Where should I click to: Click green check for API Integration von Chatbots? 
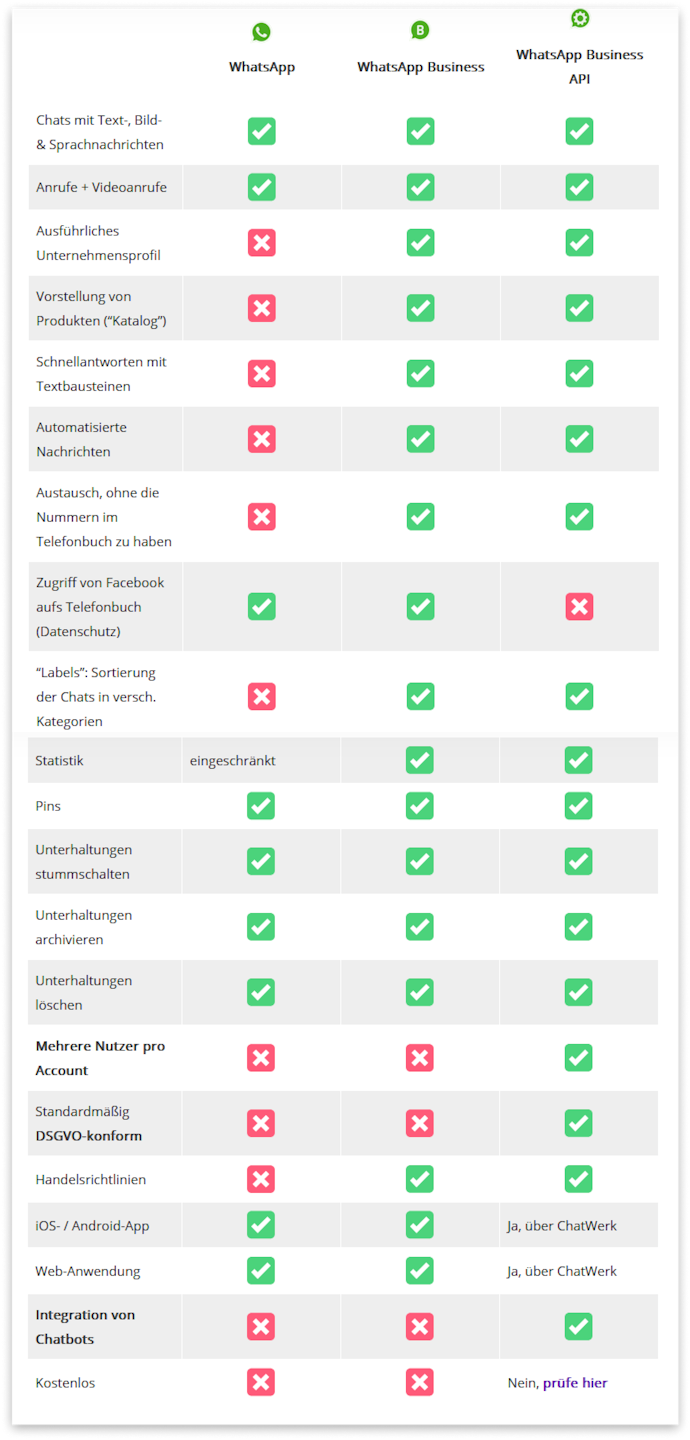[579, 1327]
